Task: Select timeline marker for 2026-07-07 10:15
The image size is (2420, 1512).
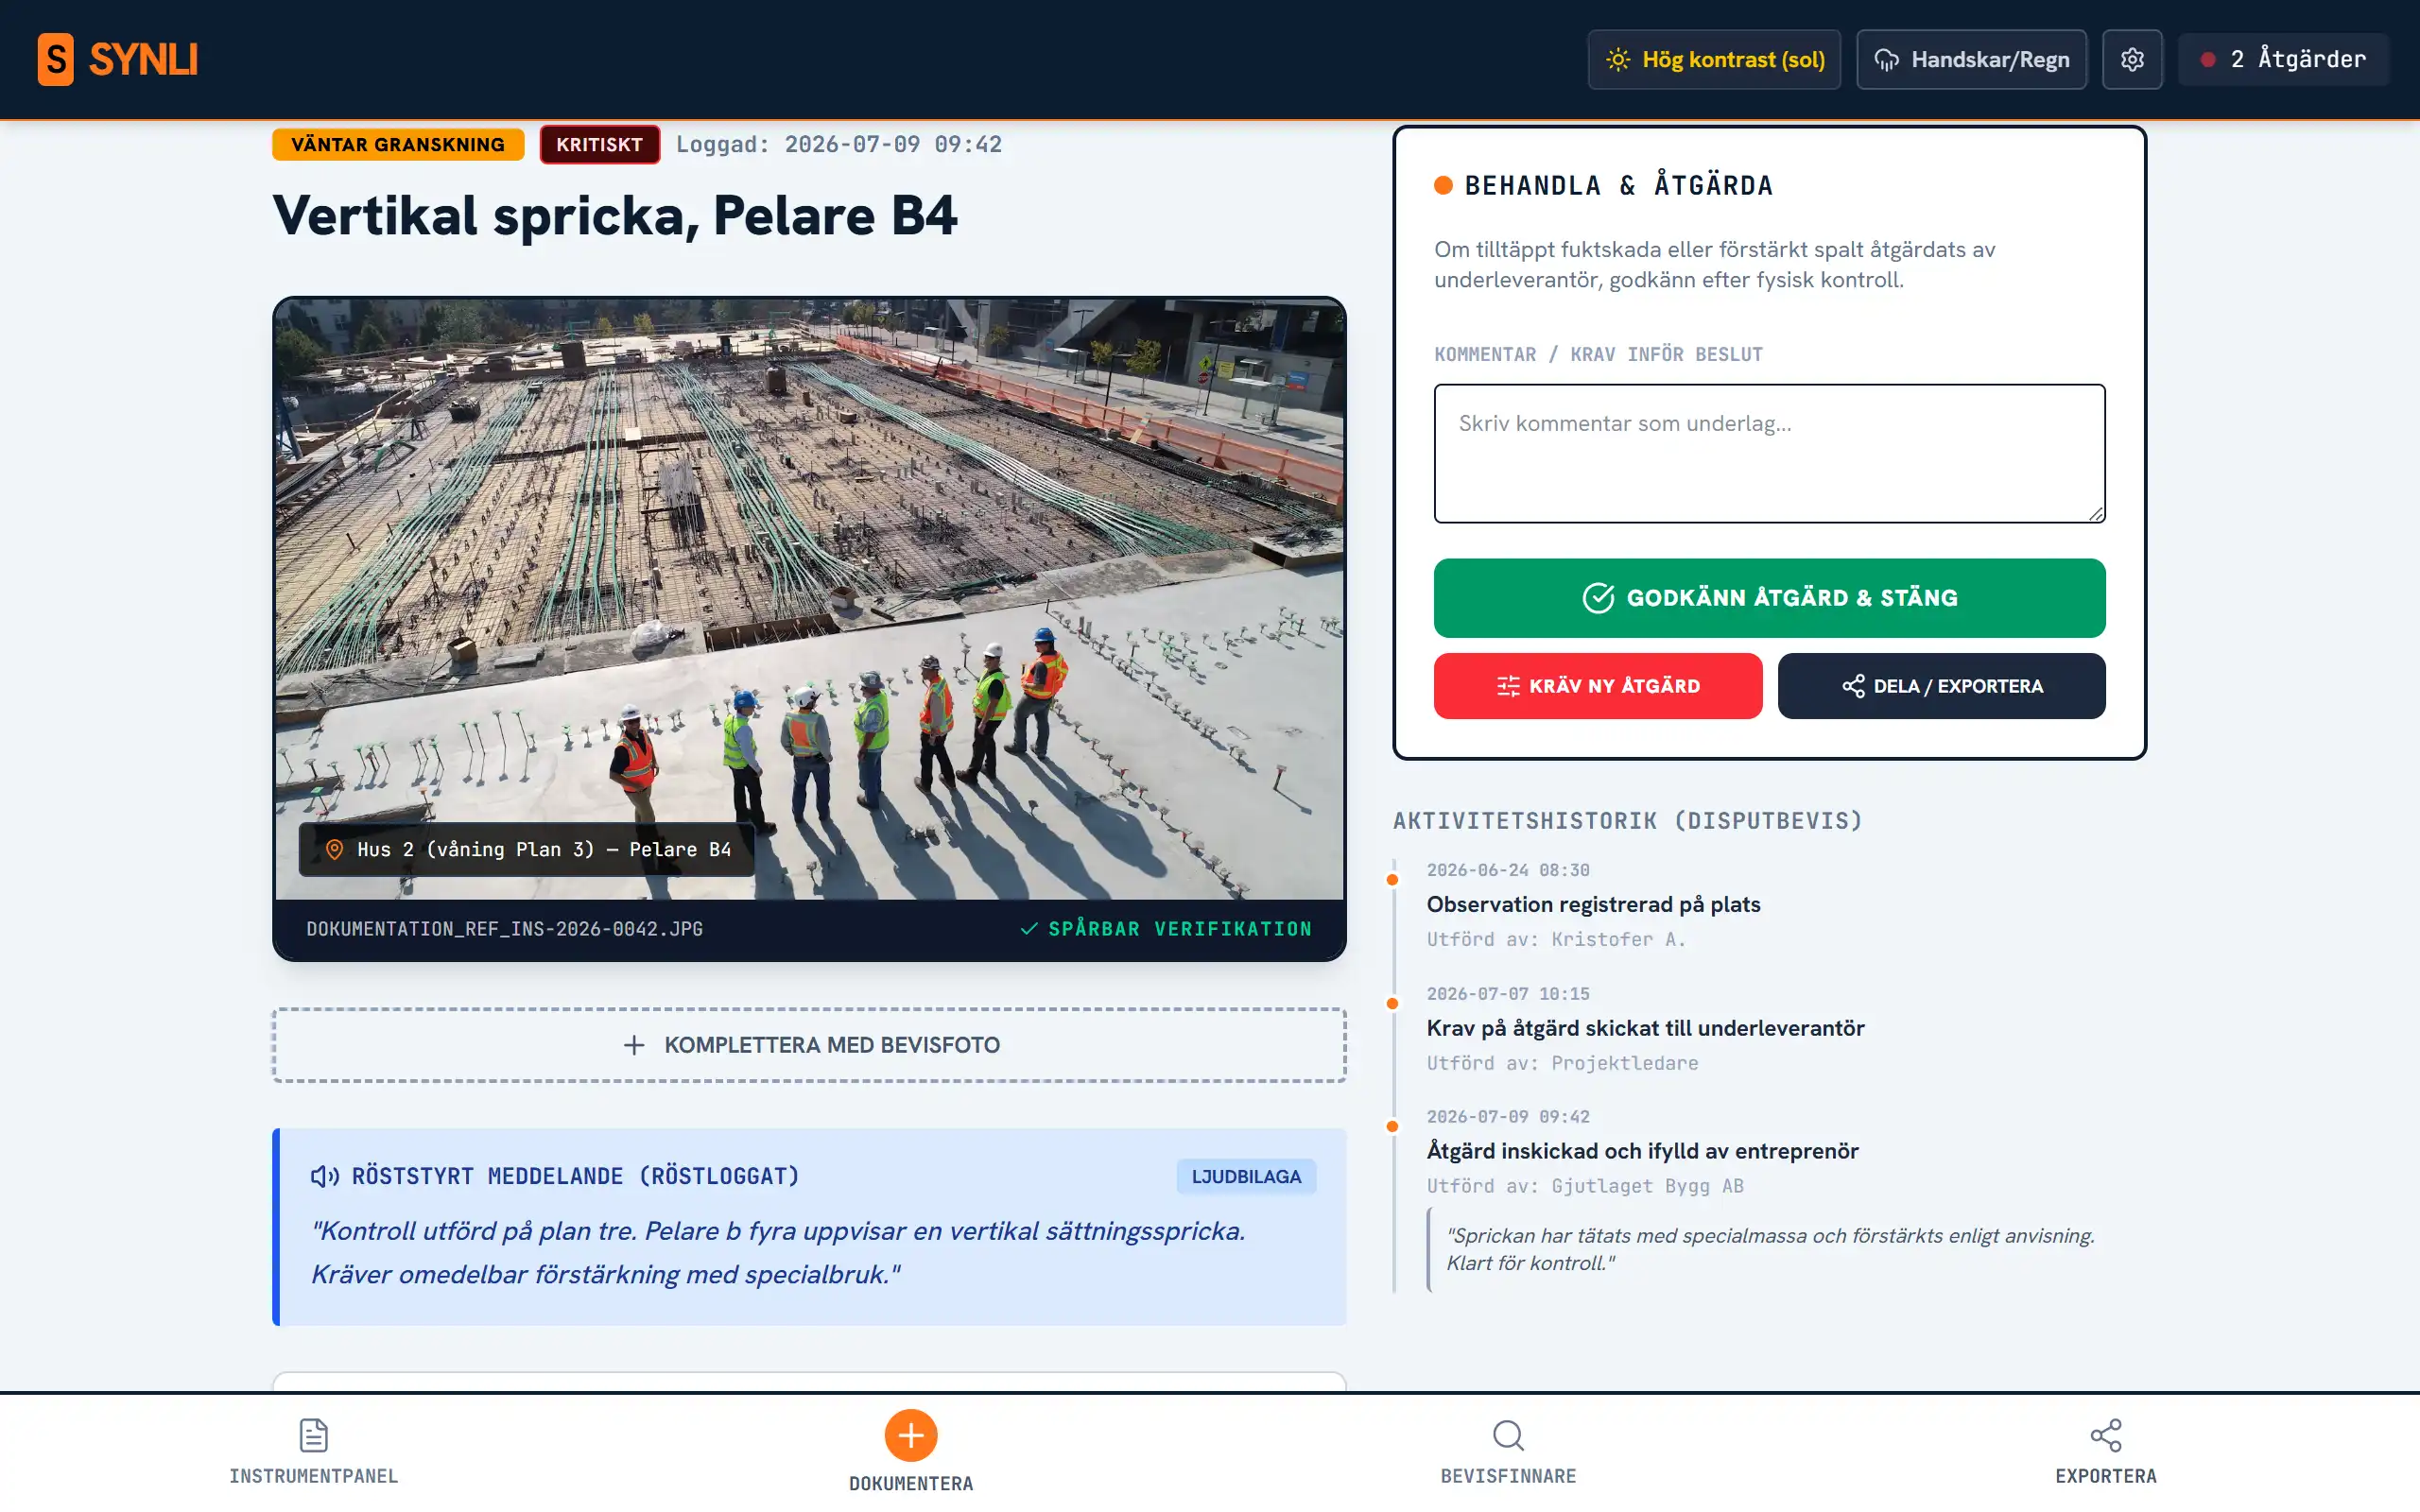Action: (1392, 1003)
